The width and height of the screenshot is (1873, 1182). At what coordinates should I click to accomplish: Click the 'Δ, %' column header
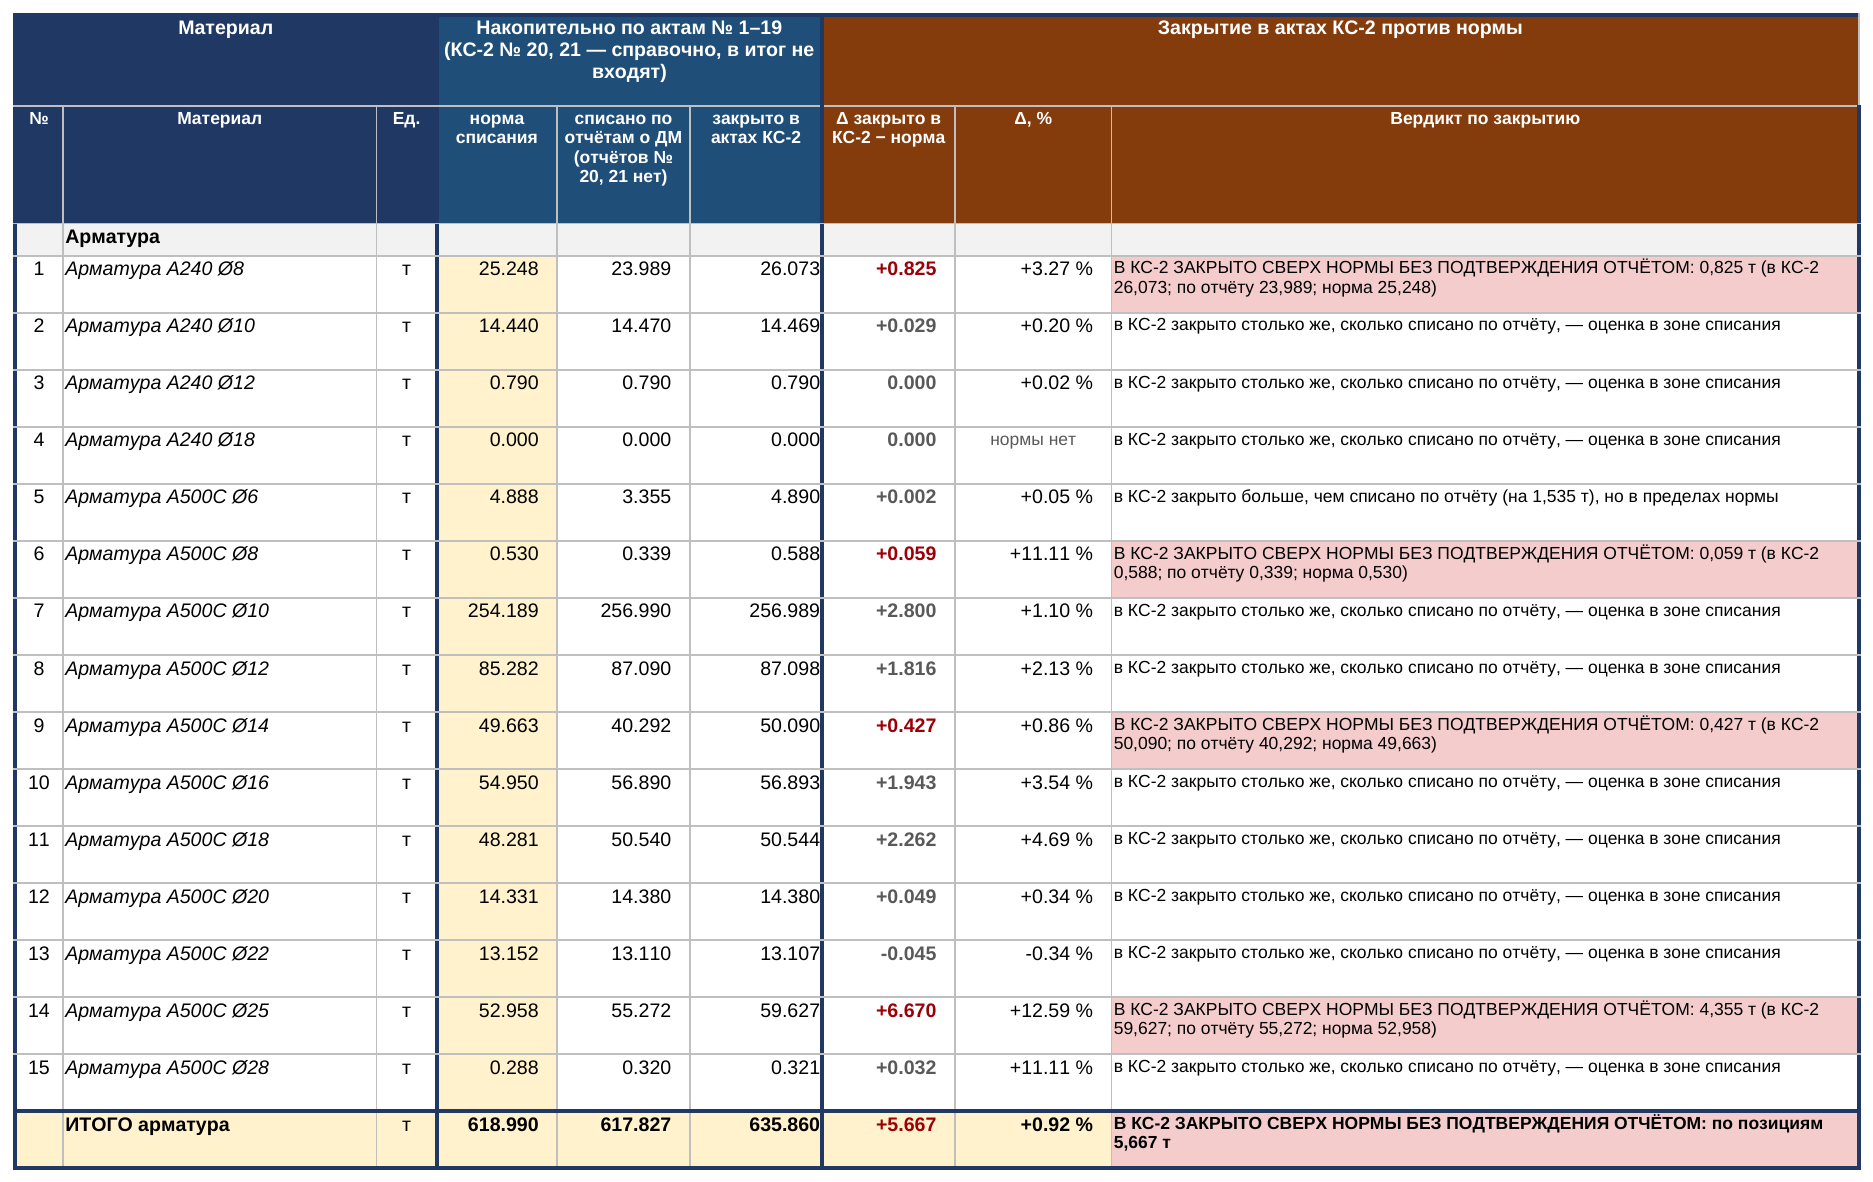(x=1032, y=164)
